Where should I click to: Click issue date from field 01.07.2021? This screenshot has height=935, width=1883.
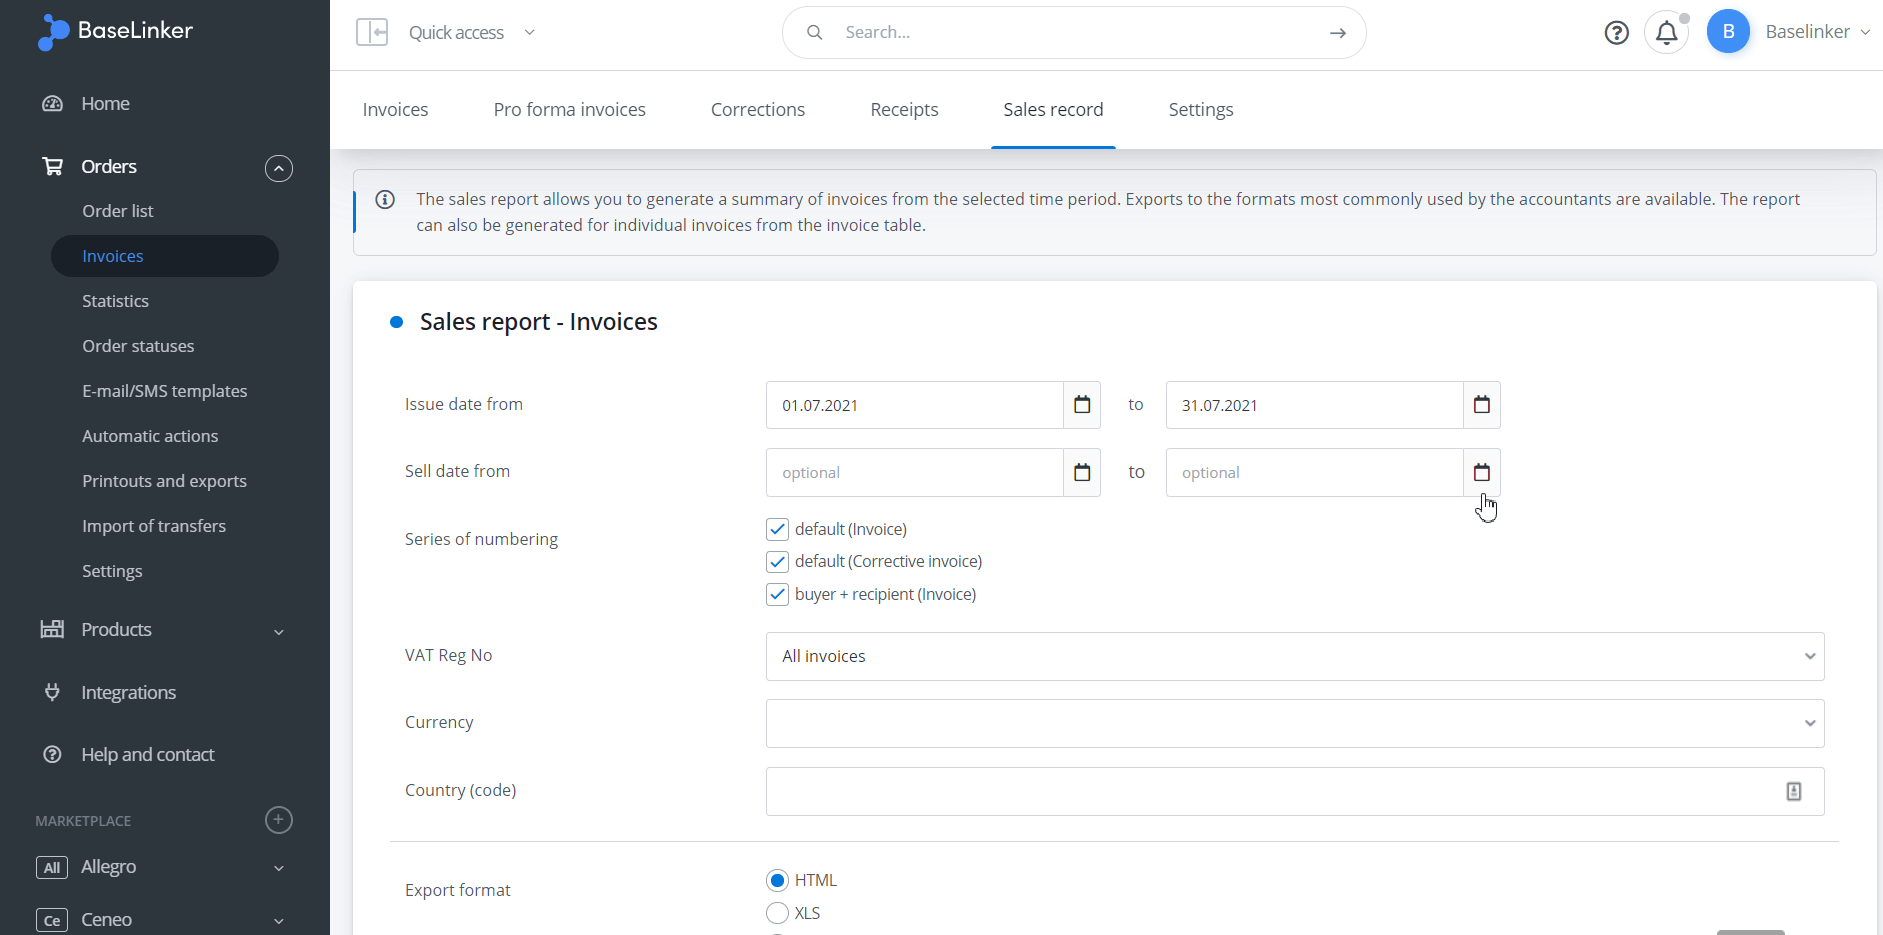tap(915, 405)
